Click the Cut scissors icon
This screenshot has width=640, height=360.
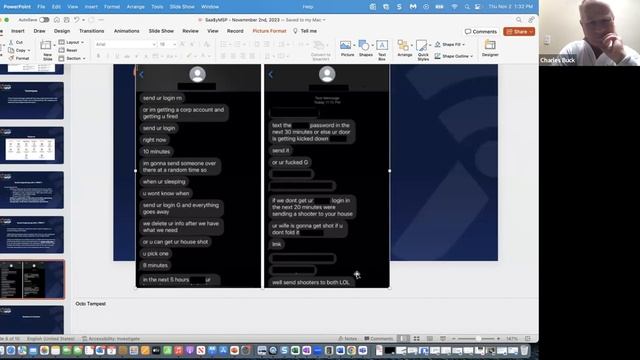click(11, 42)
